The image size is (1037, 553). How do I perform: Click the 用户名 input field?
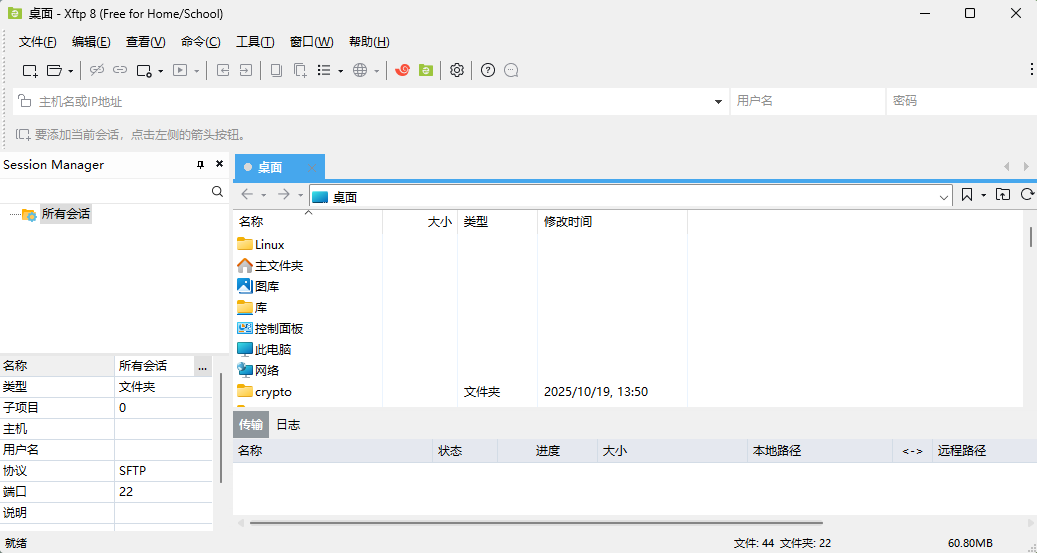[x=807, y=101]
